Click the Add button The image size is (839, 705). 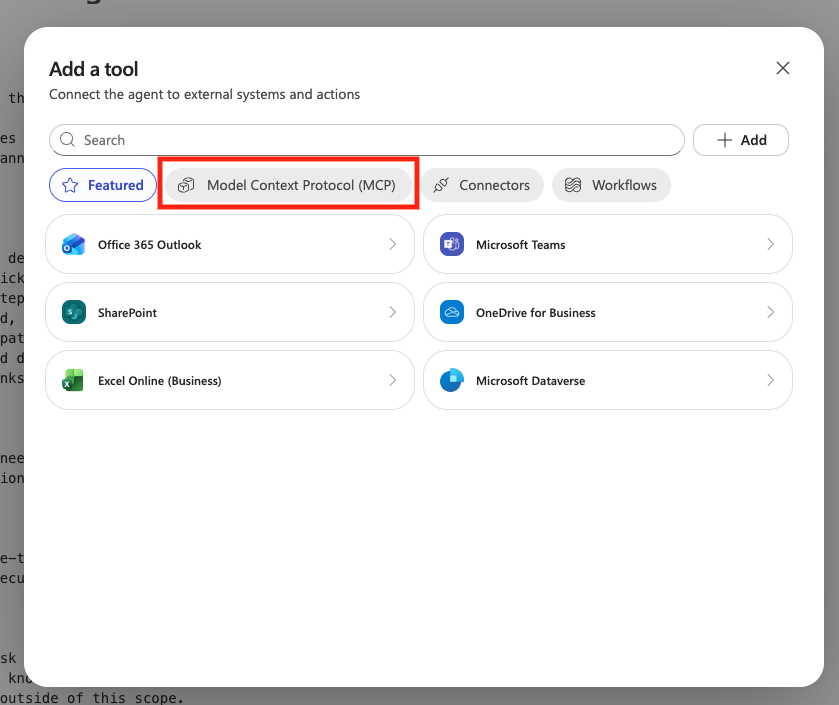click(741, 140)
